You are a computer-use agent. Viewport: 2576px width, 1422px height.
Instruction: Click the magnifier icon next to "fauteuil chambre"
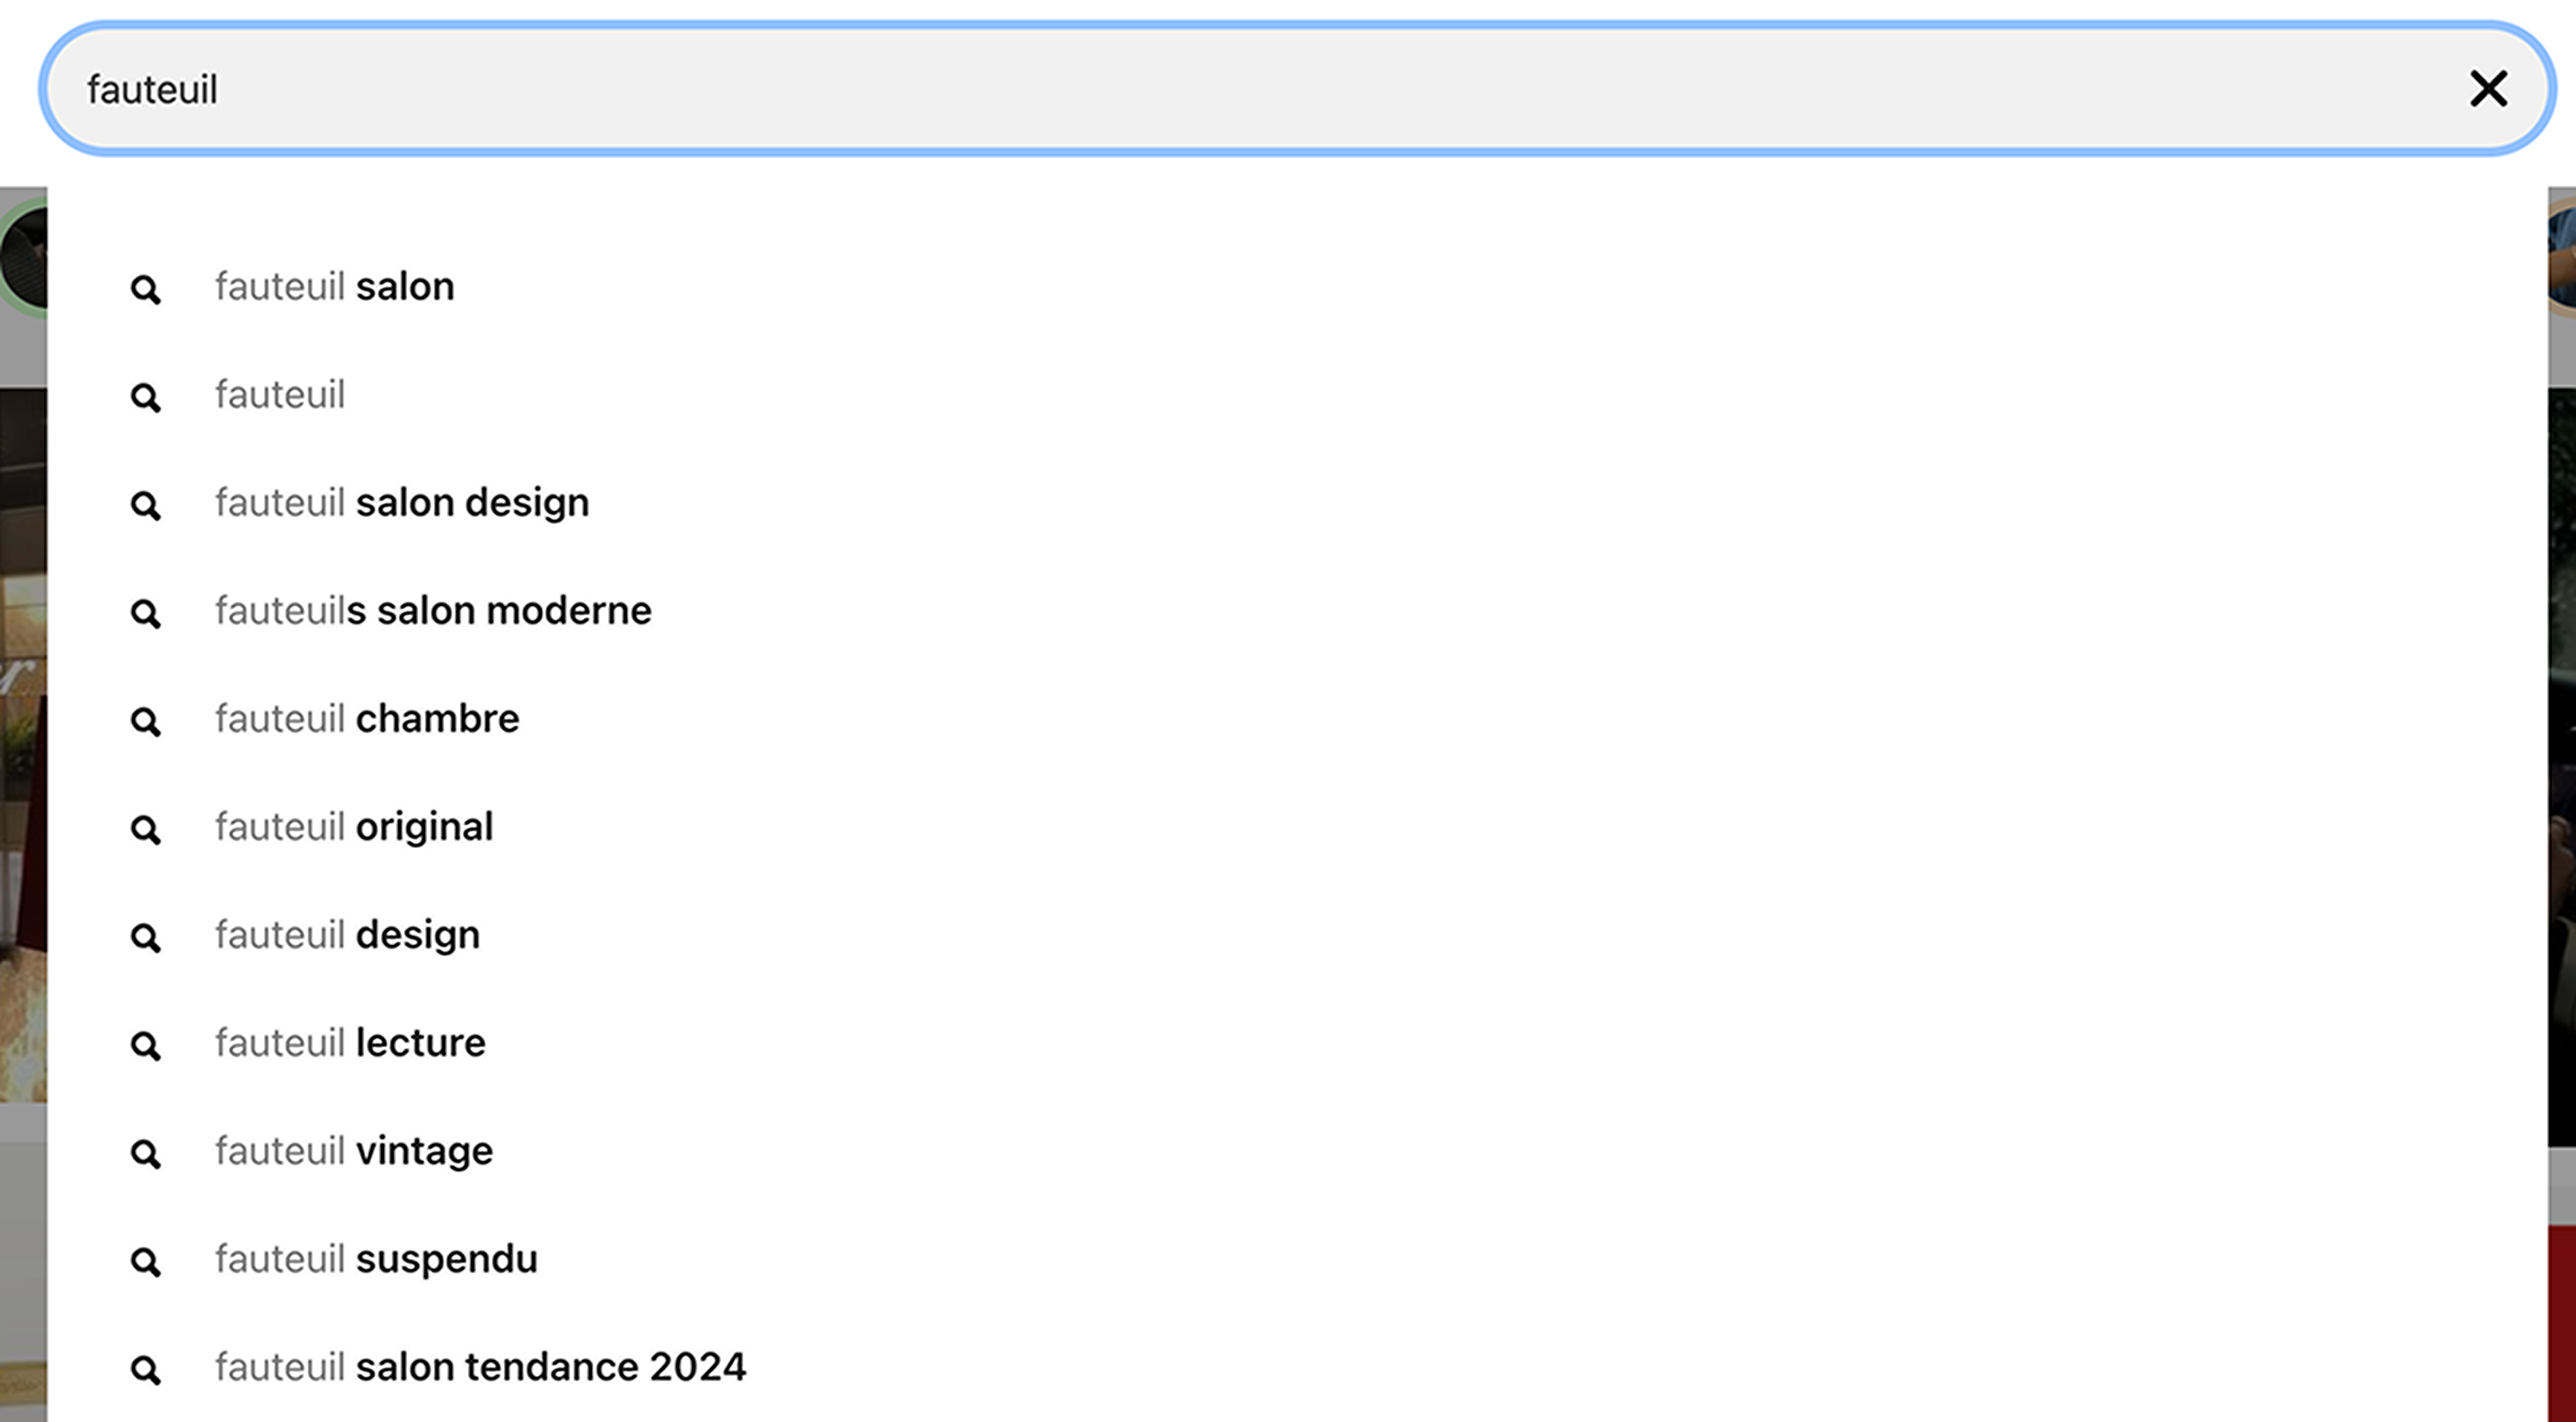[146, 722]
